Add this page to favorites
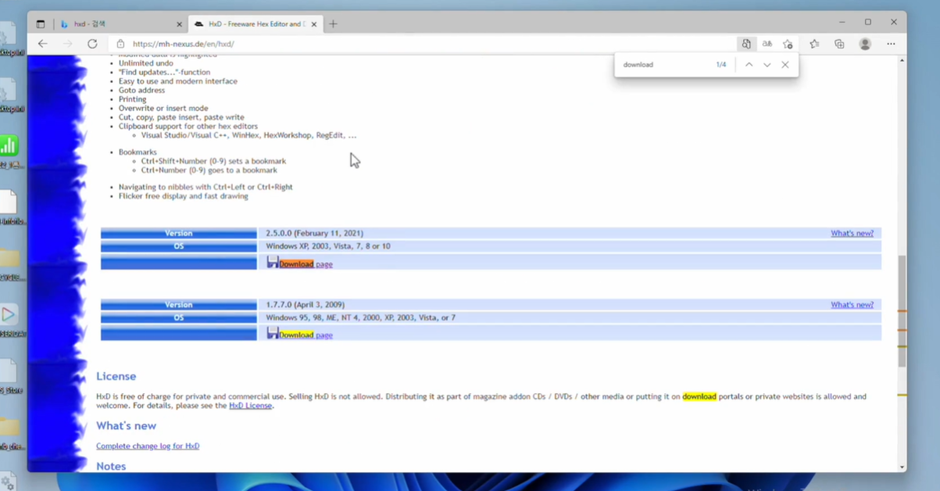Viewport: 940px width, 491px height. click(x=788, y=44)
